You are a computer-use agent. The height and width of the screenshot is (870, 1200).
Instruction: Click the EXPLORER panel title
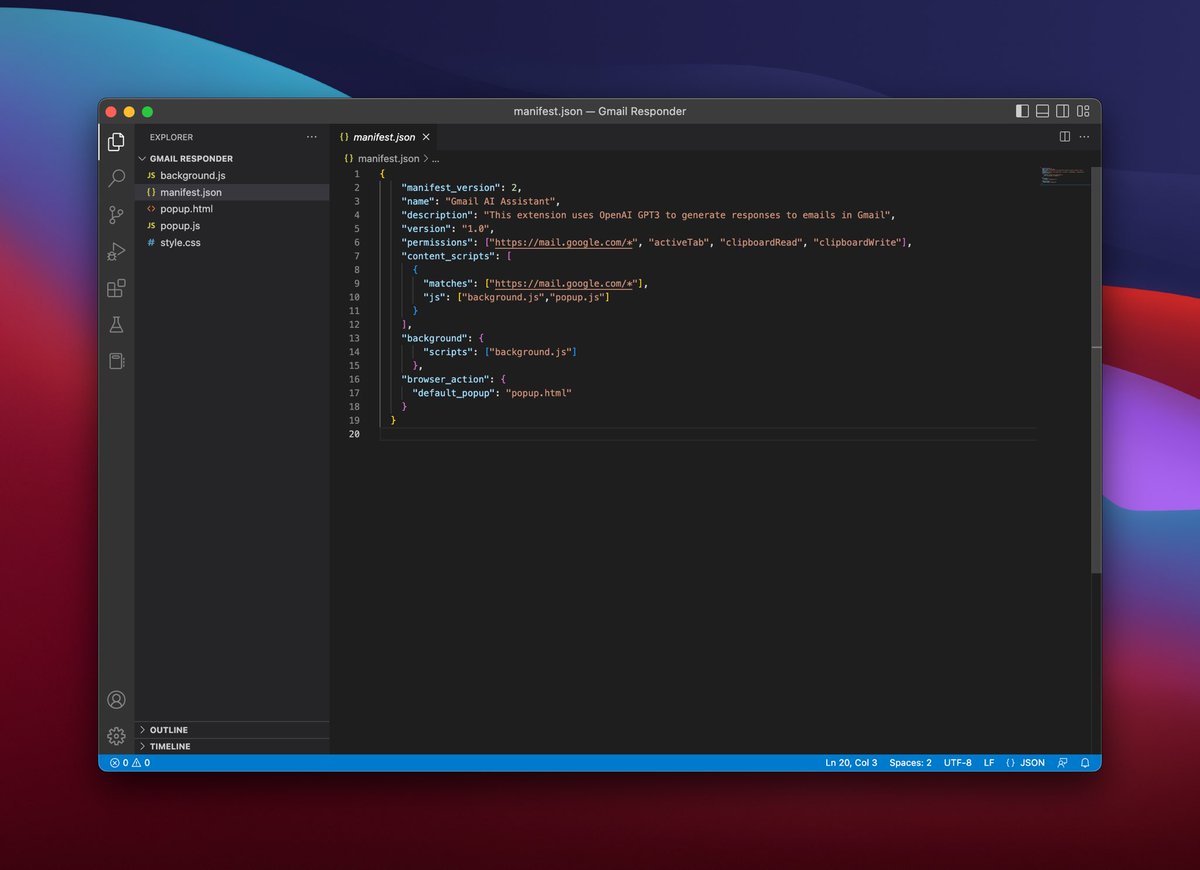(x=171, y=137)
